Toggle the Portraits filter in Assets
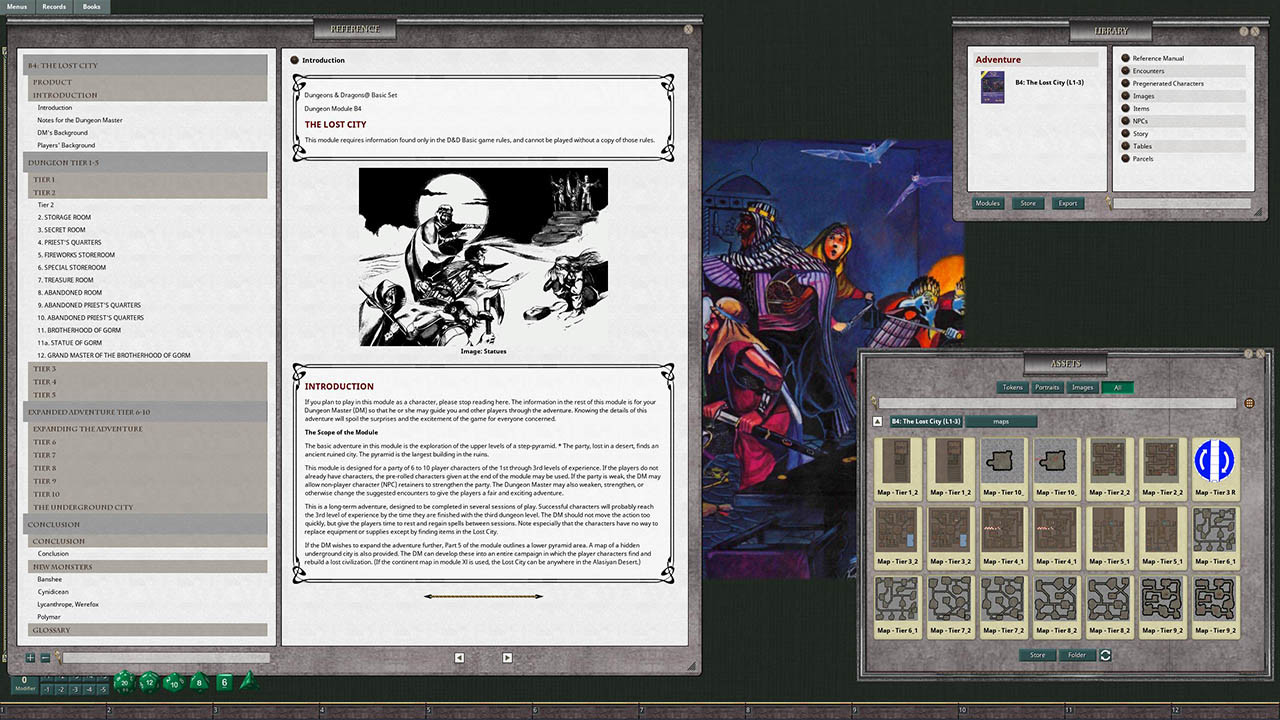The width and height of the screenshot is (1280, 720). pos(1047,387)
